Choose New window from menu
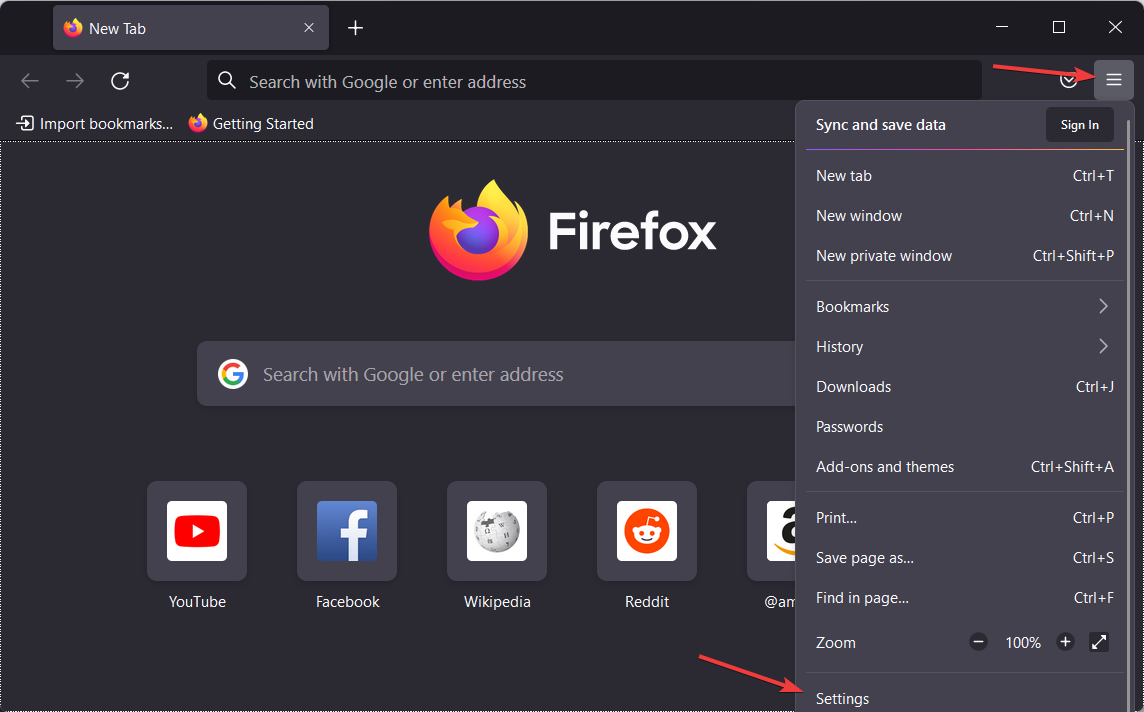Screen dimensions: 1144x712 (x=965, y=216)
